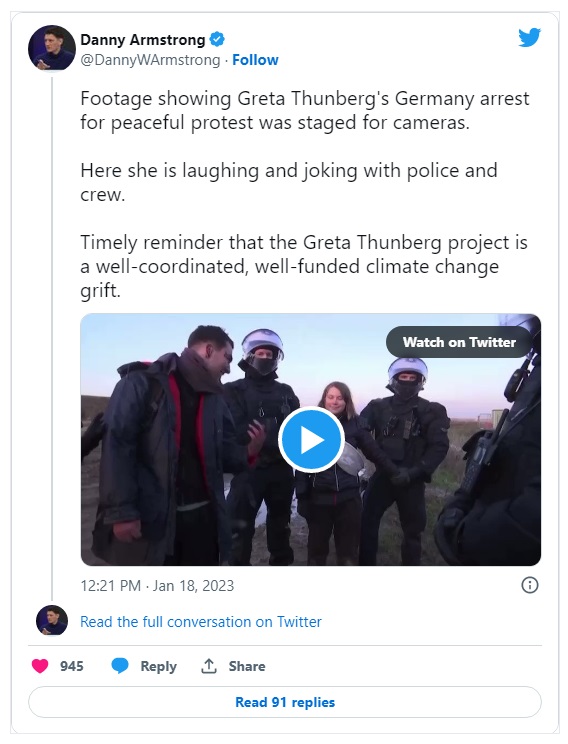Like the tweet with heart icon
568x744 pixels.
40,666
